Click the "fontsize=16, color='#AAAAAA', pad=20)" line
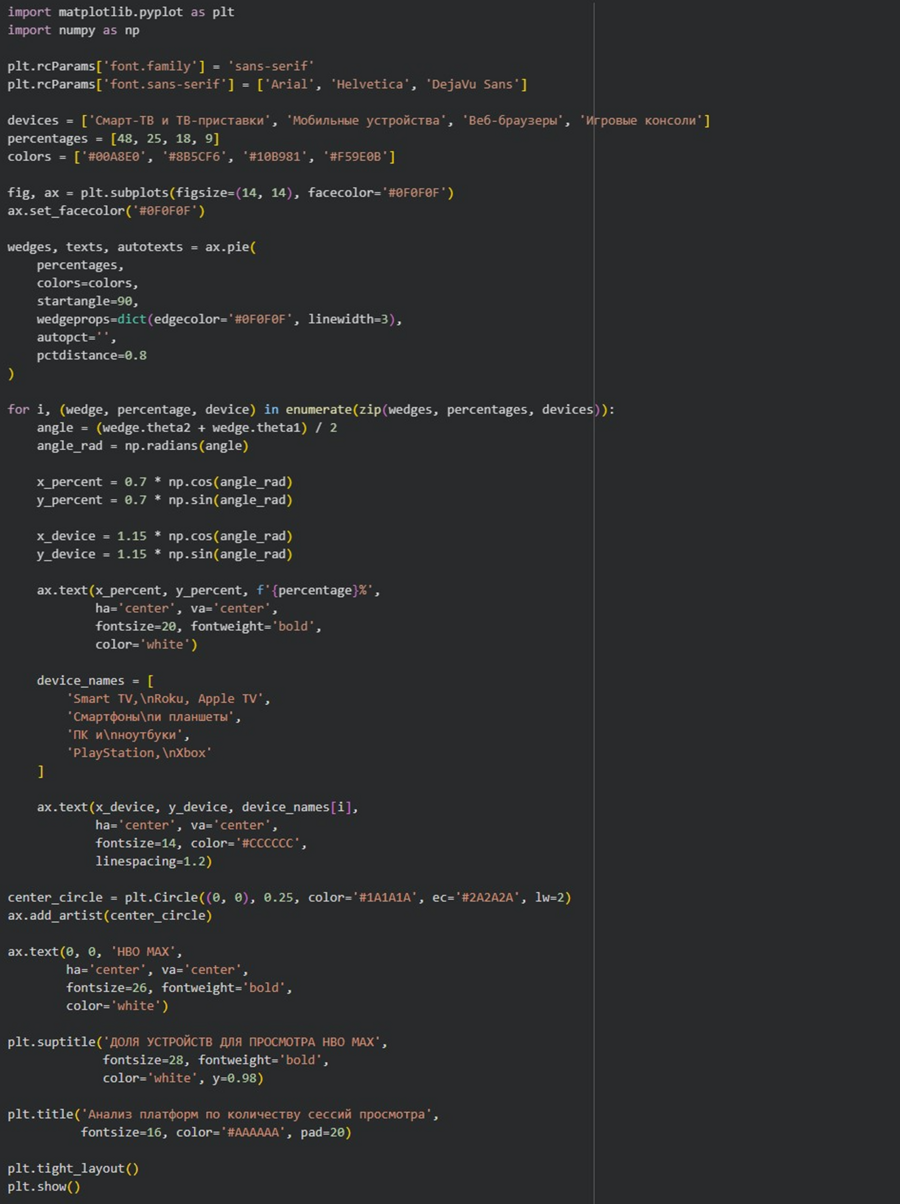Viewport: 900px width, 1204px height. 216,1132
